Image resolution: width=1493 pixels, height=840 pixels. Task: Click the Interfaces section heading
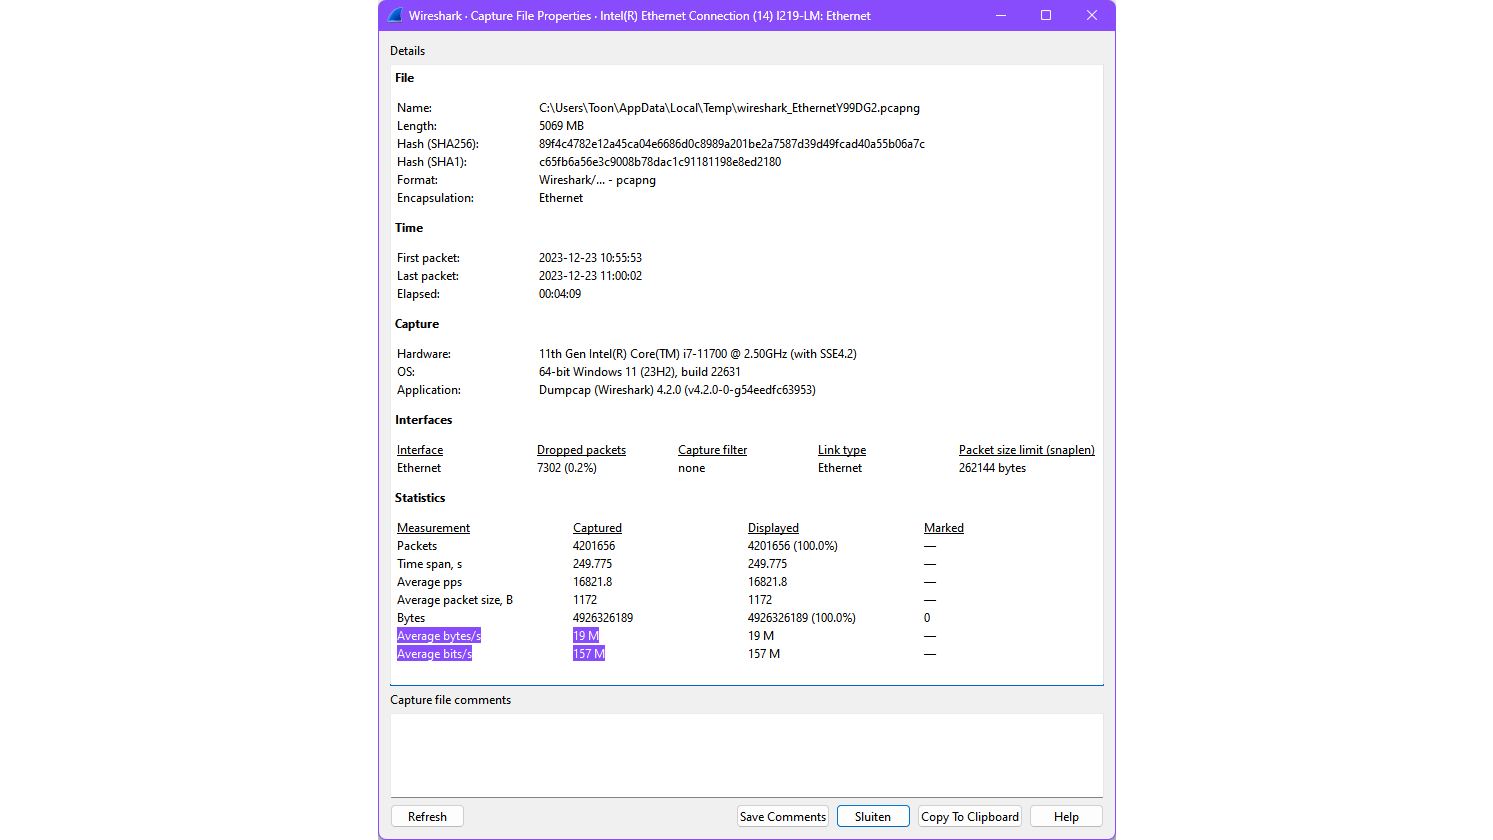pyautogui.click(x=423, y=420)
